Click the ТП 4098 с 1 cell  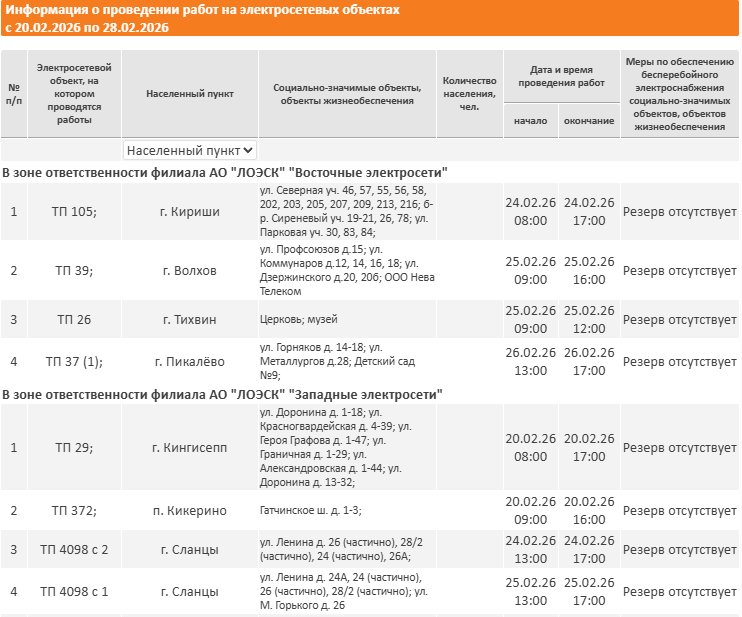point(74,591)
